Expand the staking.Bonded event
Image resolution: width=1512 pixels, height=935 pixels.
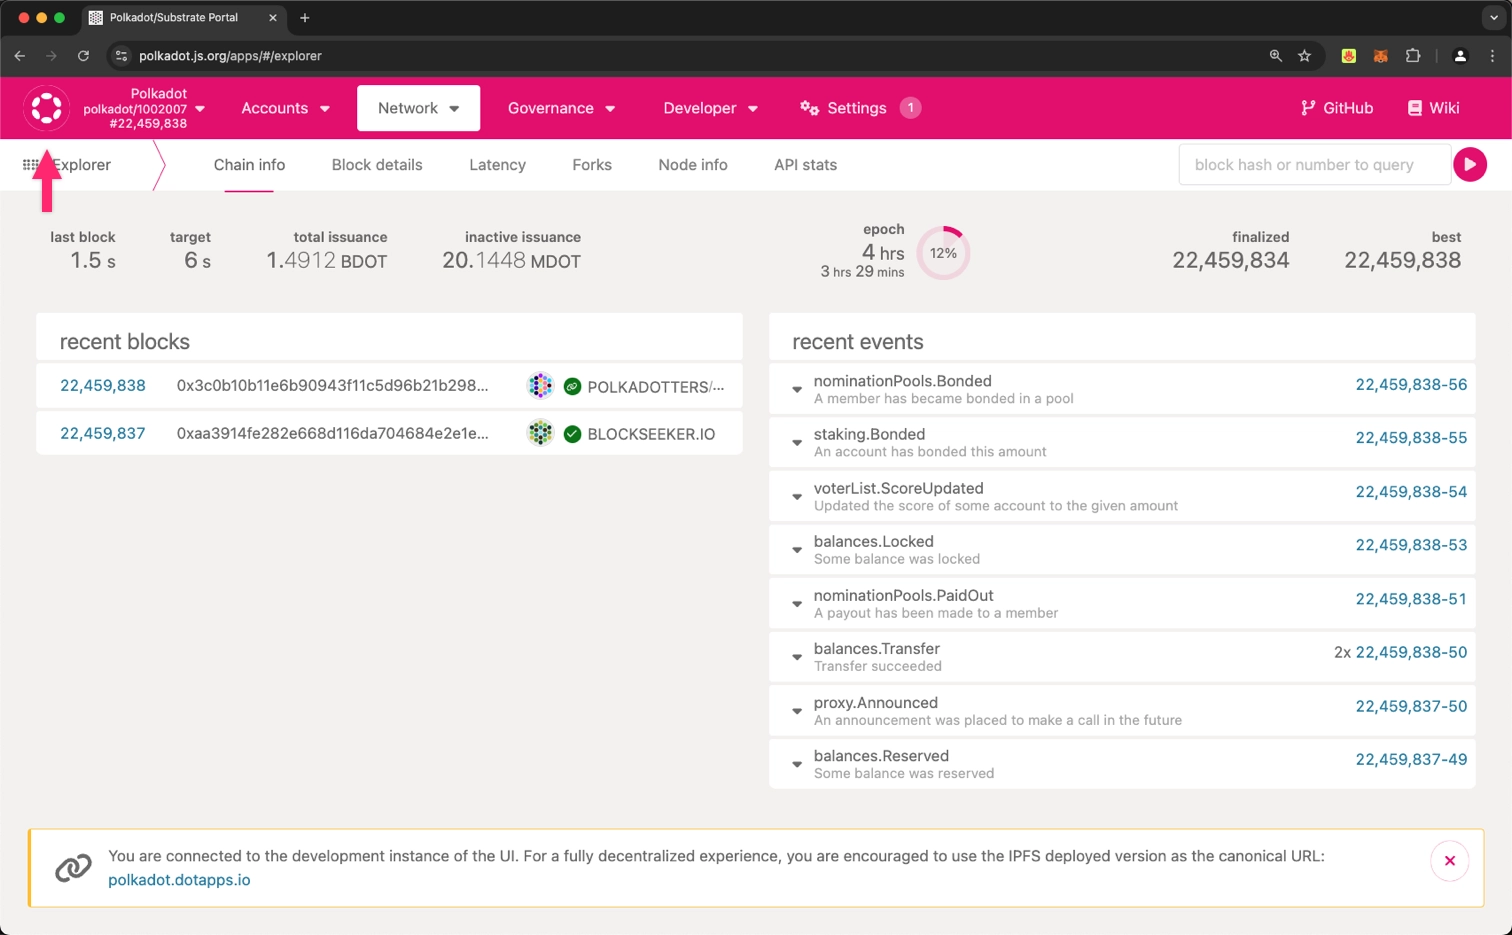tap(797, 442)
